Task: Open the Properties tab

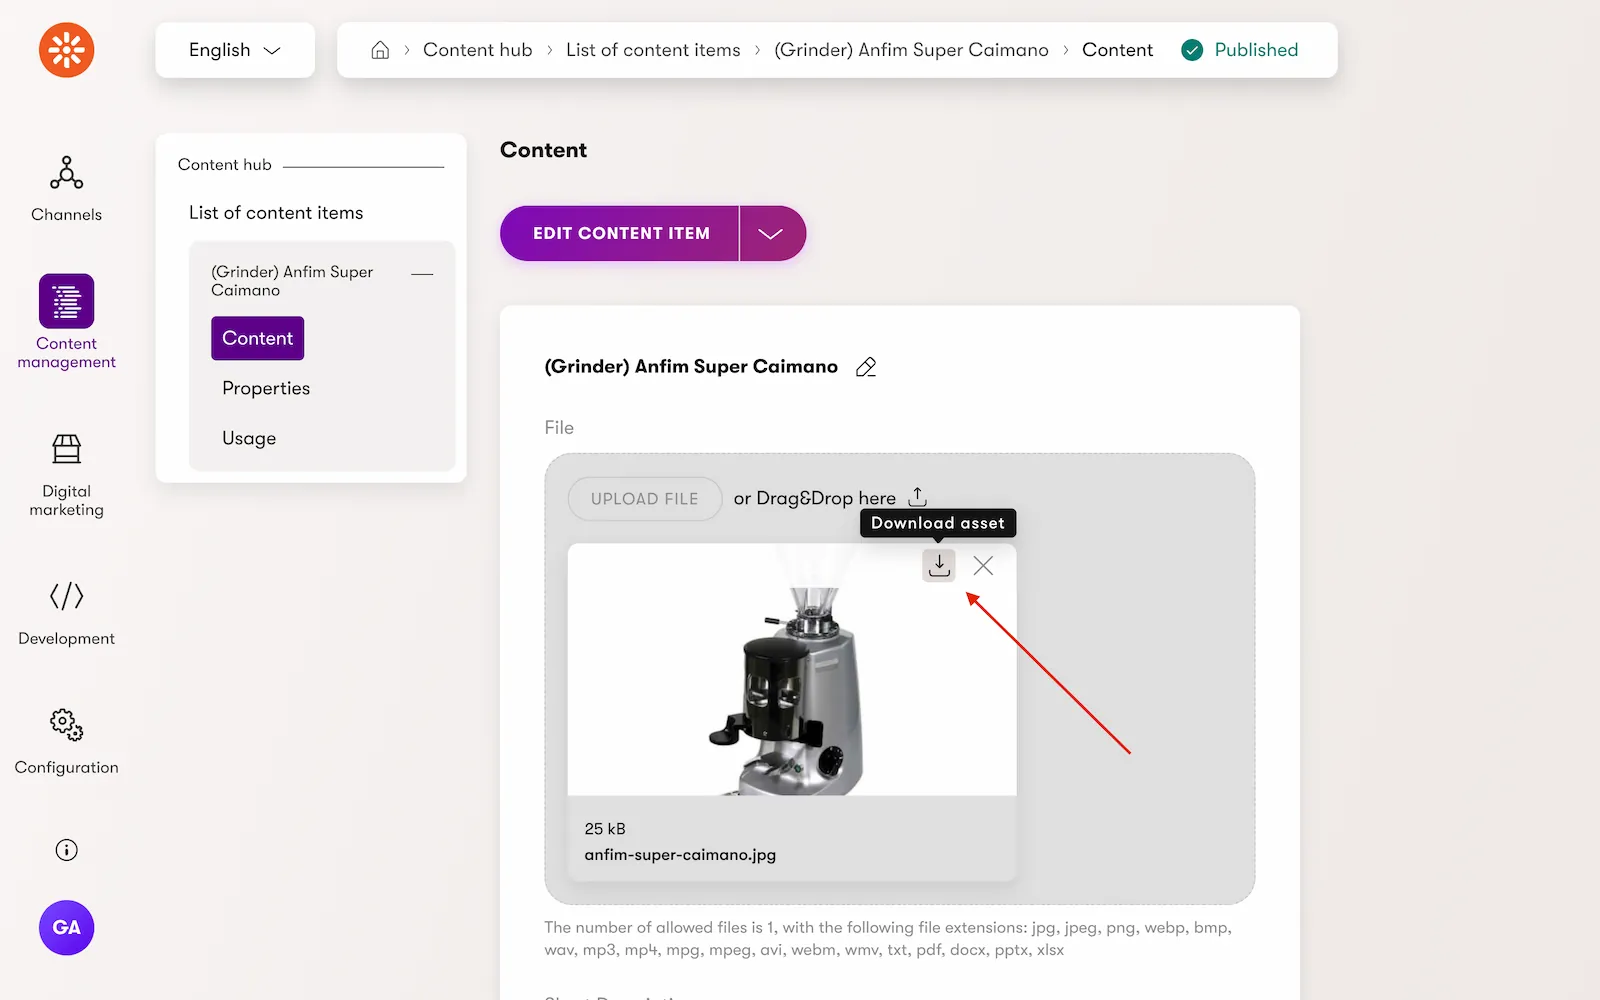Action: 266,388
